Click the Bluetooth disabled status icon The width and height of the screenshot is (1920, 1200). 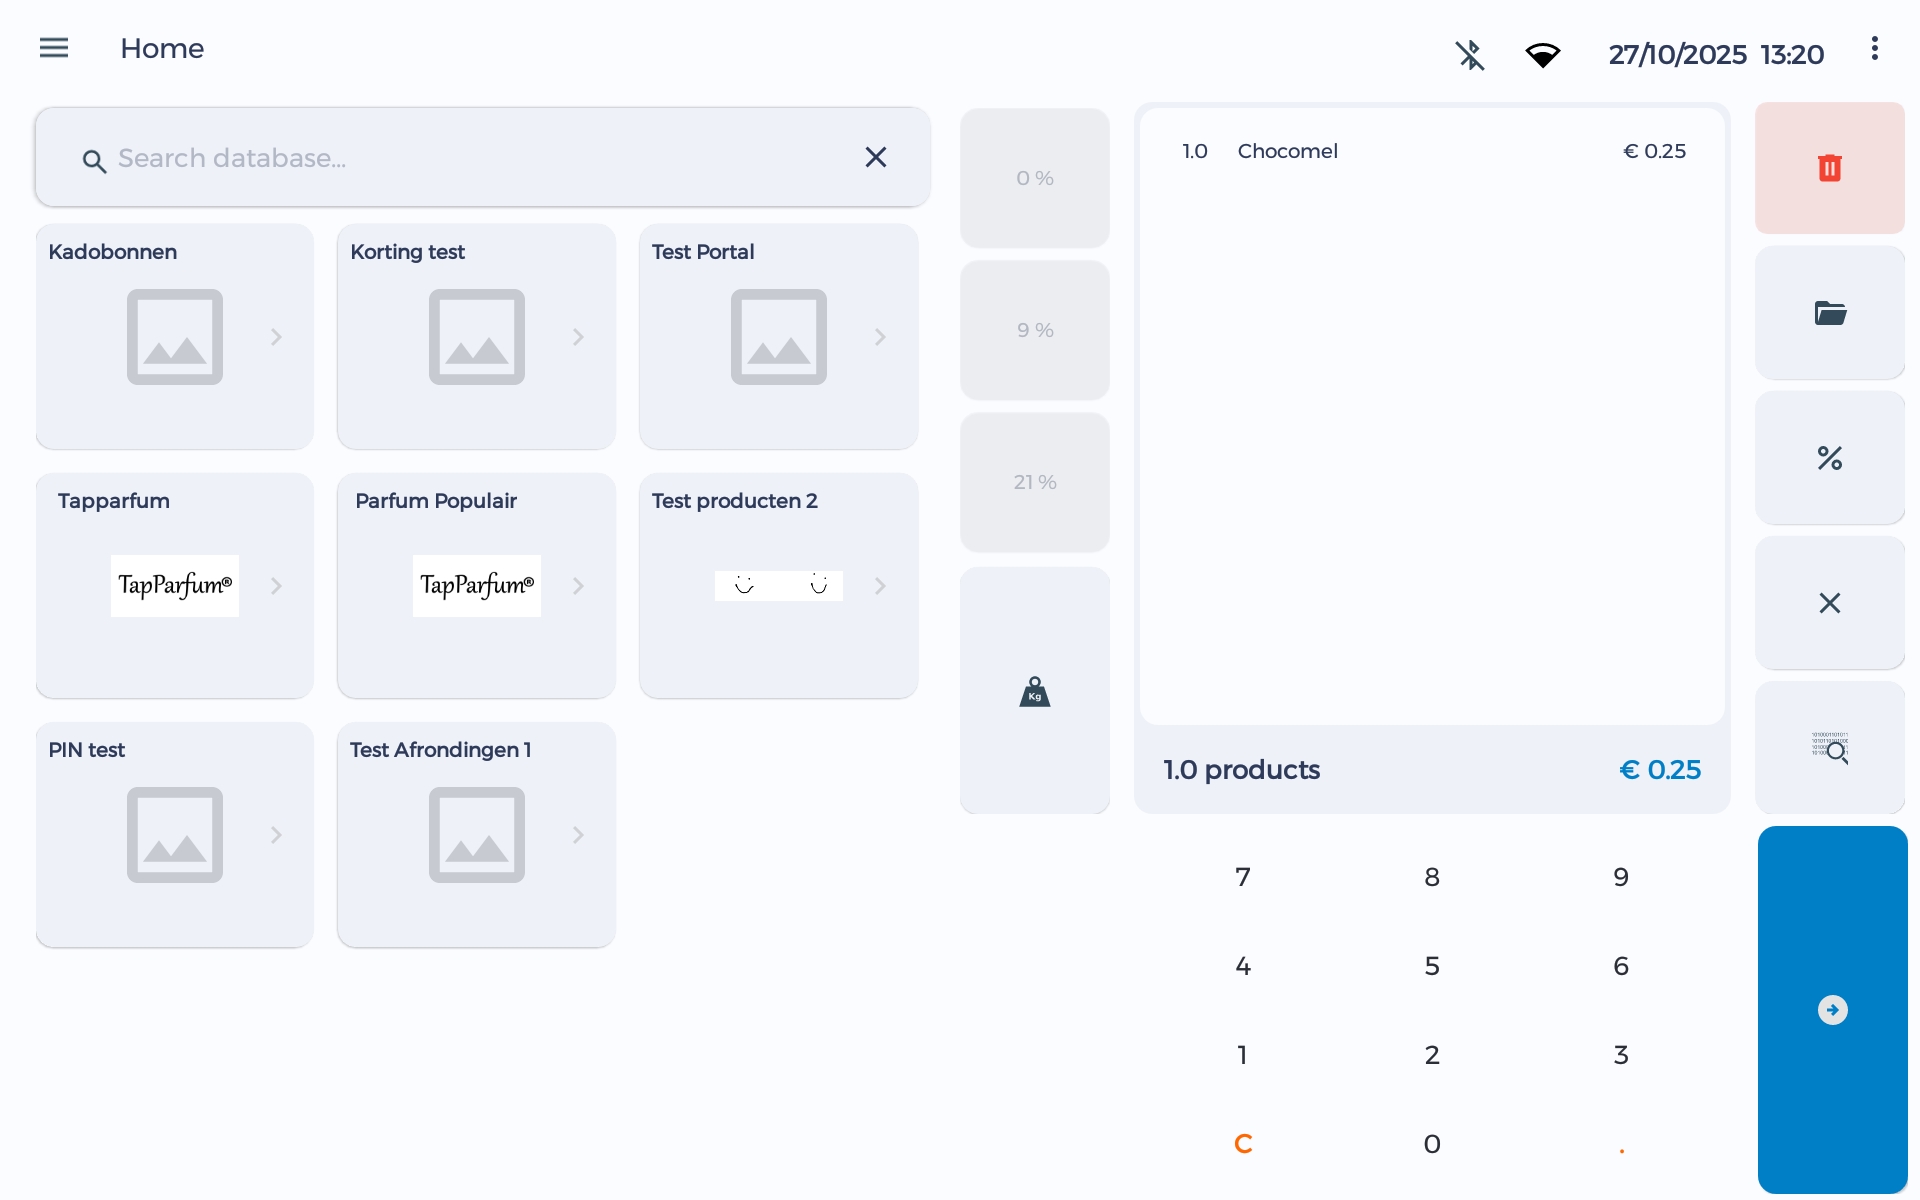(1469, 55)
